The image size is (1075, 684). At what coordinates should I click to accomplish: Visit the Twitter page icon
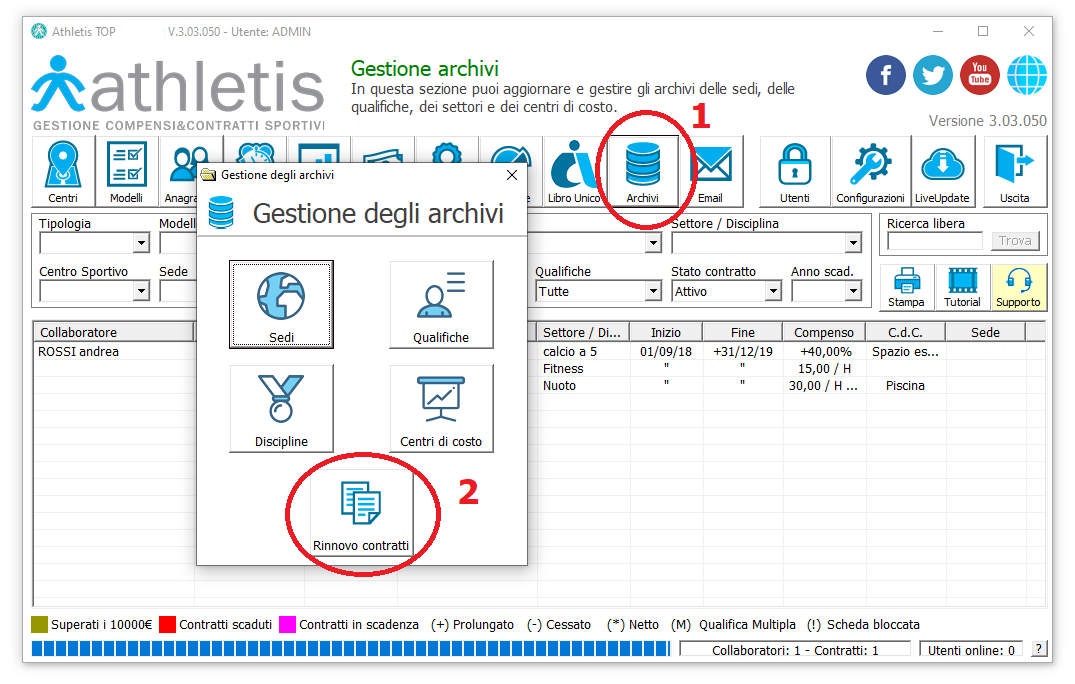pyautogui.click(x=933, y=75)
